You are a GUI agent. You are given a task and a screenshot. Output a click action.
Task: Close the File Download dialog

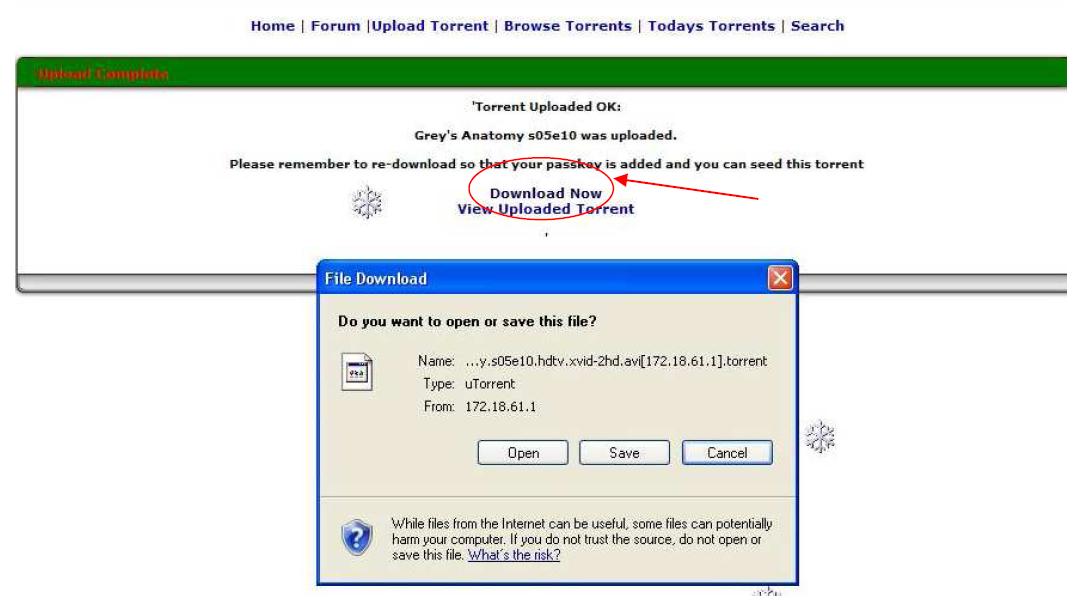[x=780, y=278]
